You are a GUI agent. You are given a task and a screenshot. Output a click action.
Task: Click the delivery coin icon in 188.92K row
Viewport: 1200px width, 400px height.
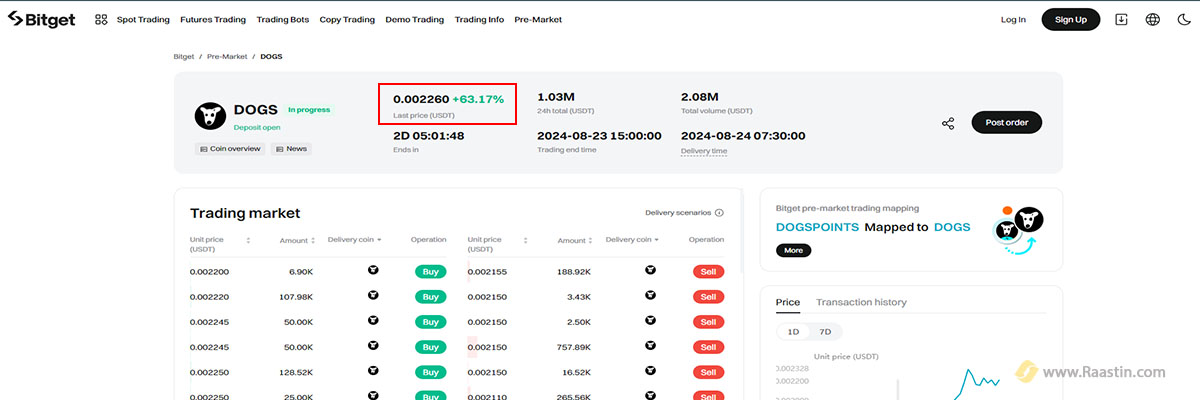click(x=650, y=271)
